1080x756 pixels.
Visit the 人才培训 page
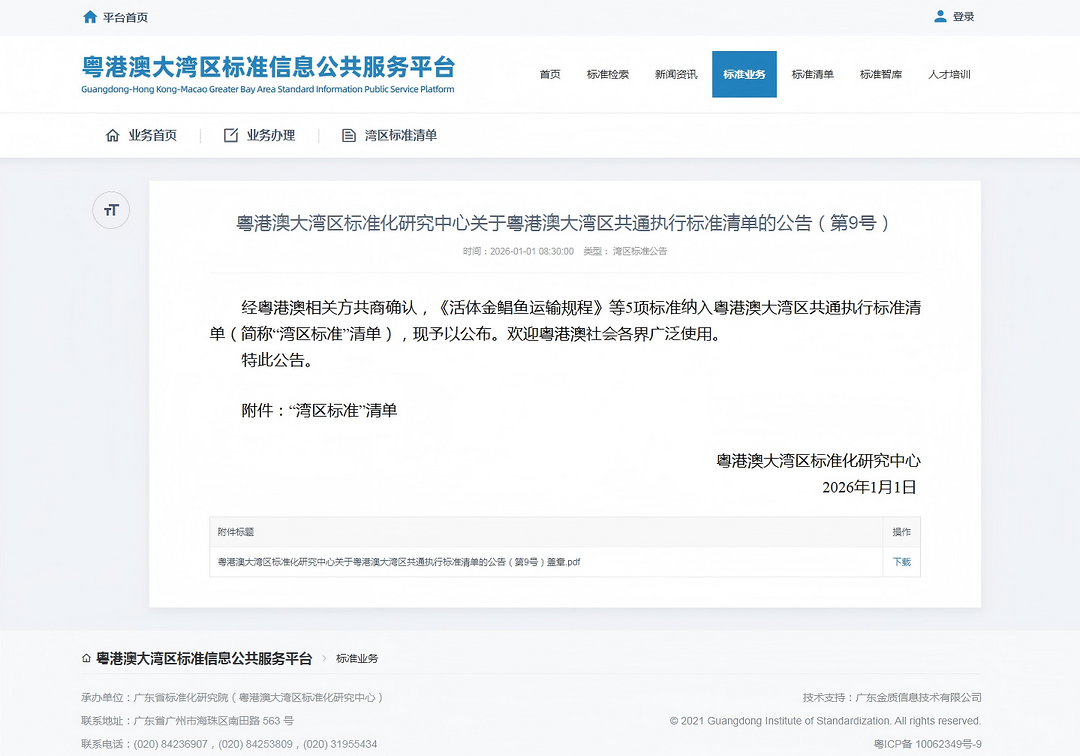pyautogui.click(x=949, y=74)
